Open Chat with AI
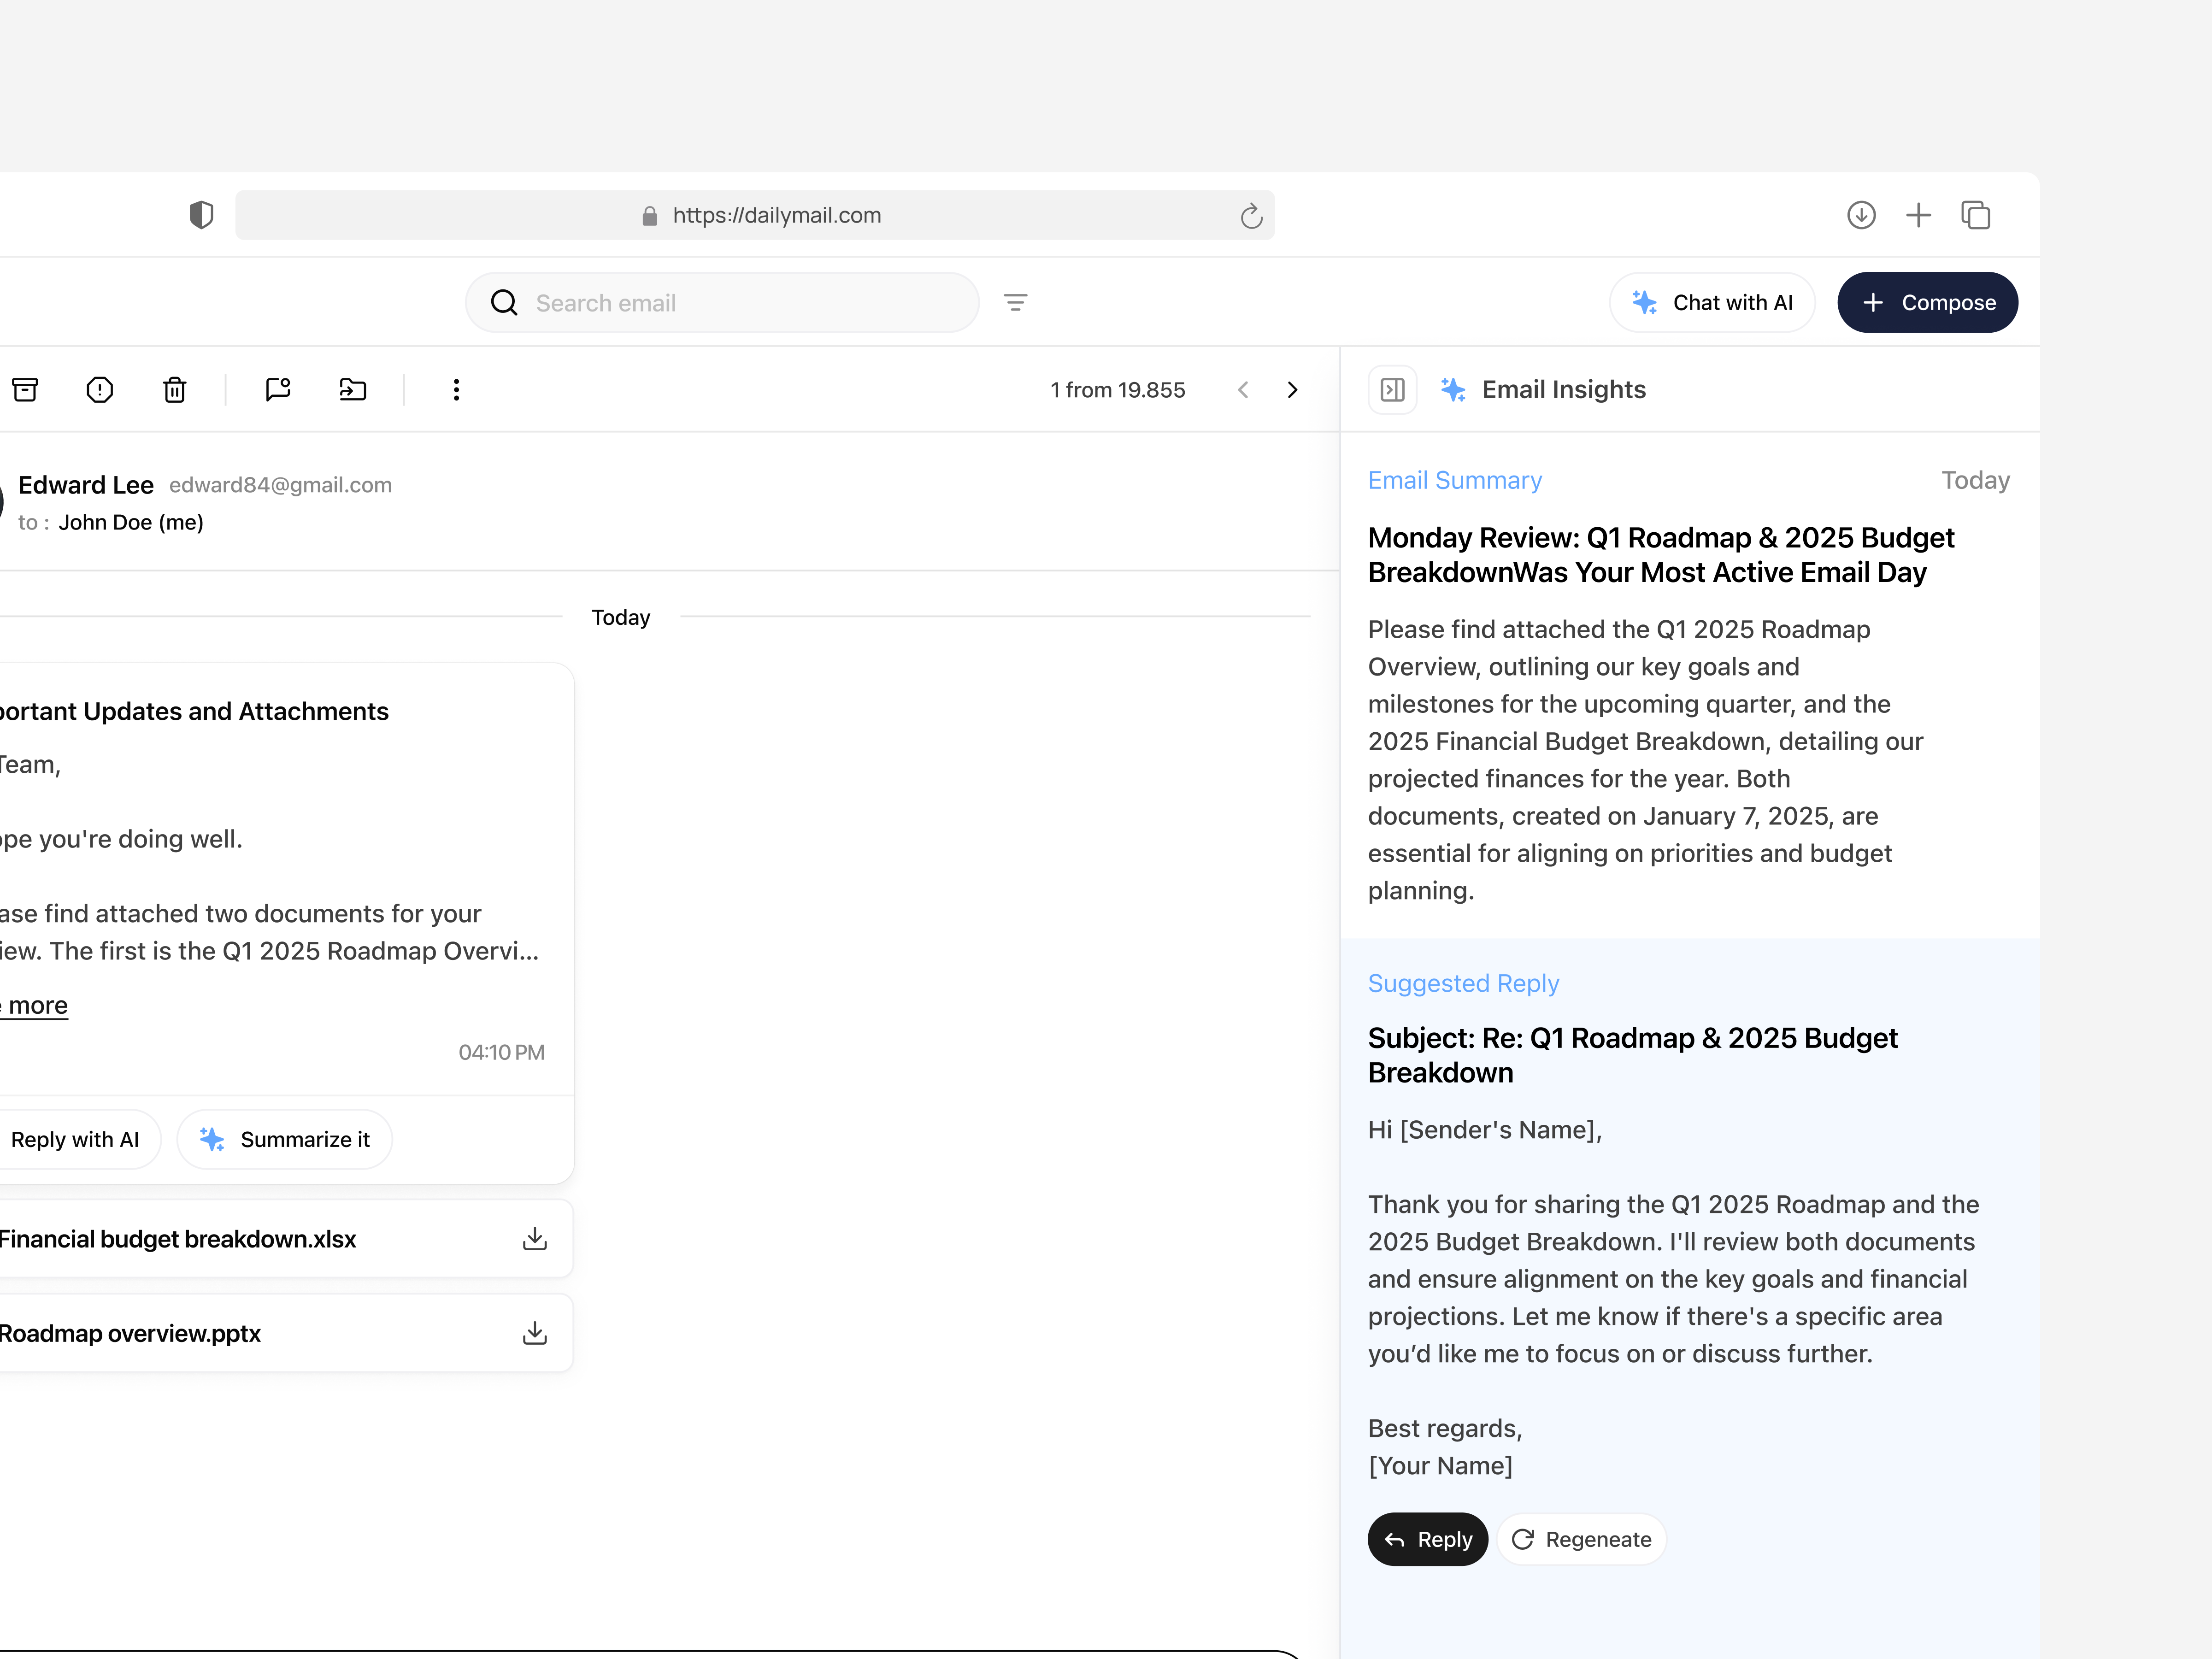This screenshot has height=1659, width=2212. 1712,302
